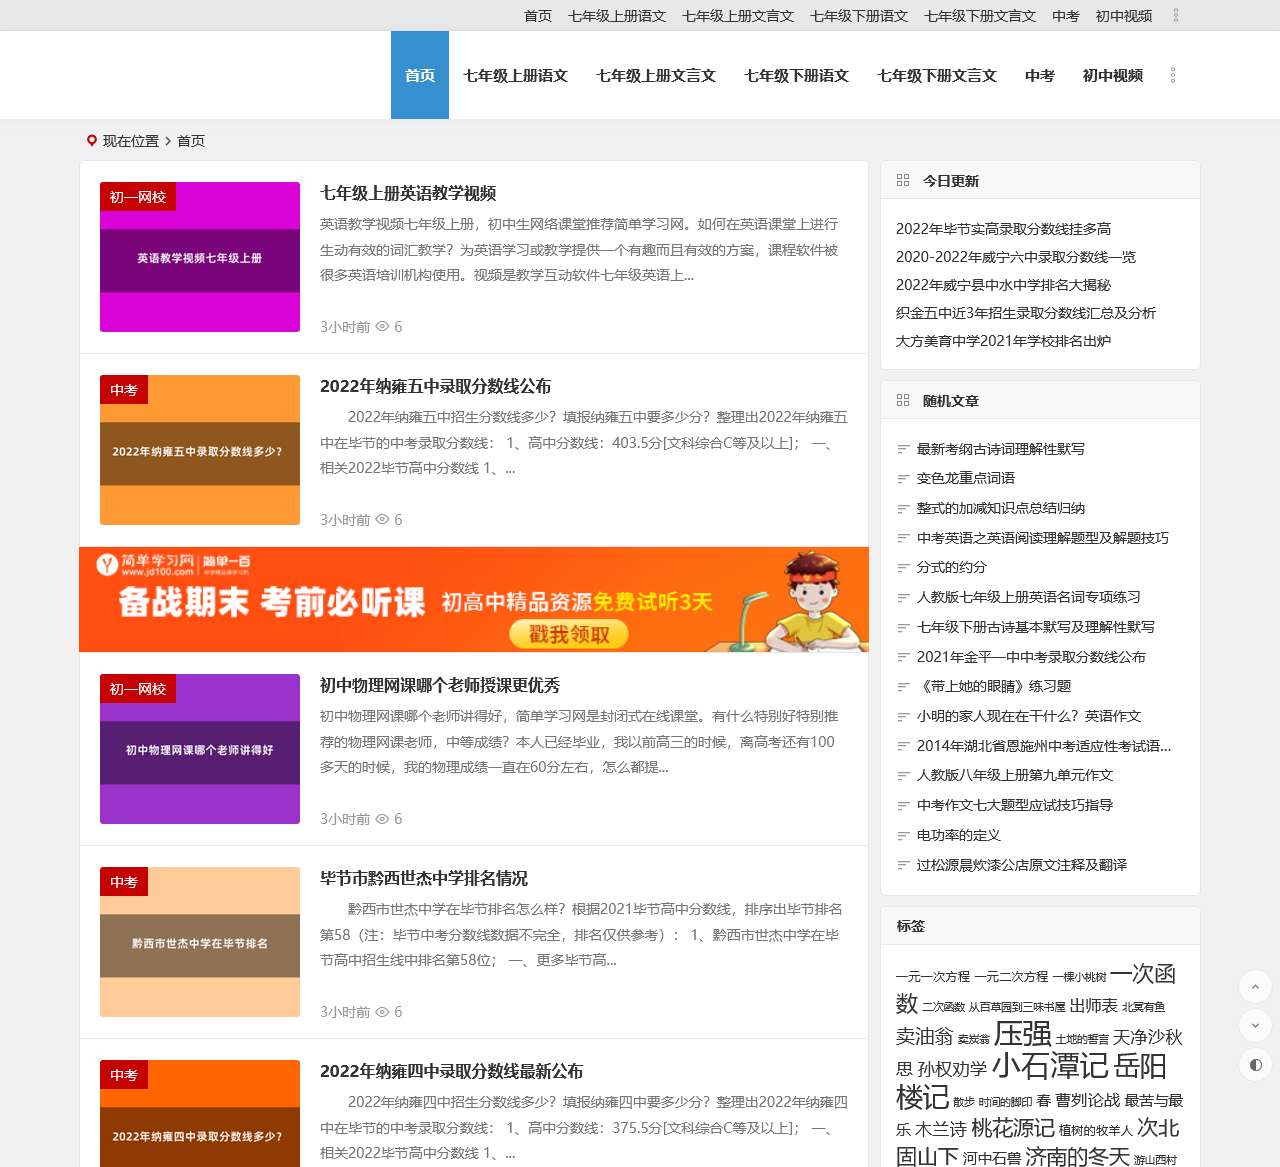Select 七年级下册文言文 in the navigation bar
This screenshot has width=1280, height=1167.
coord(936,75)
